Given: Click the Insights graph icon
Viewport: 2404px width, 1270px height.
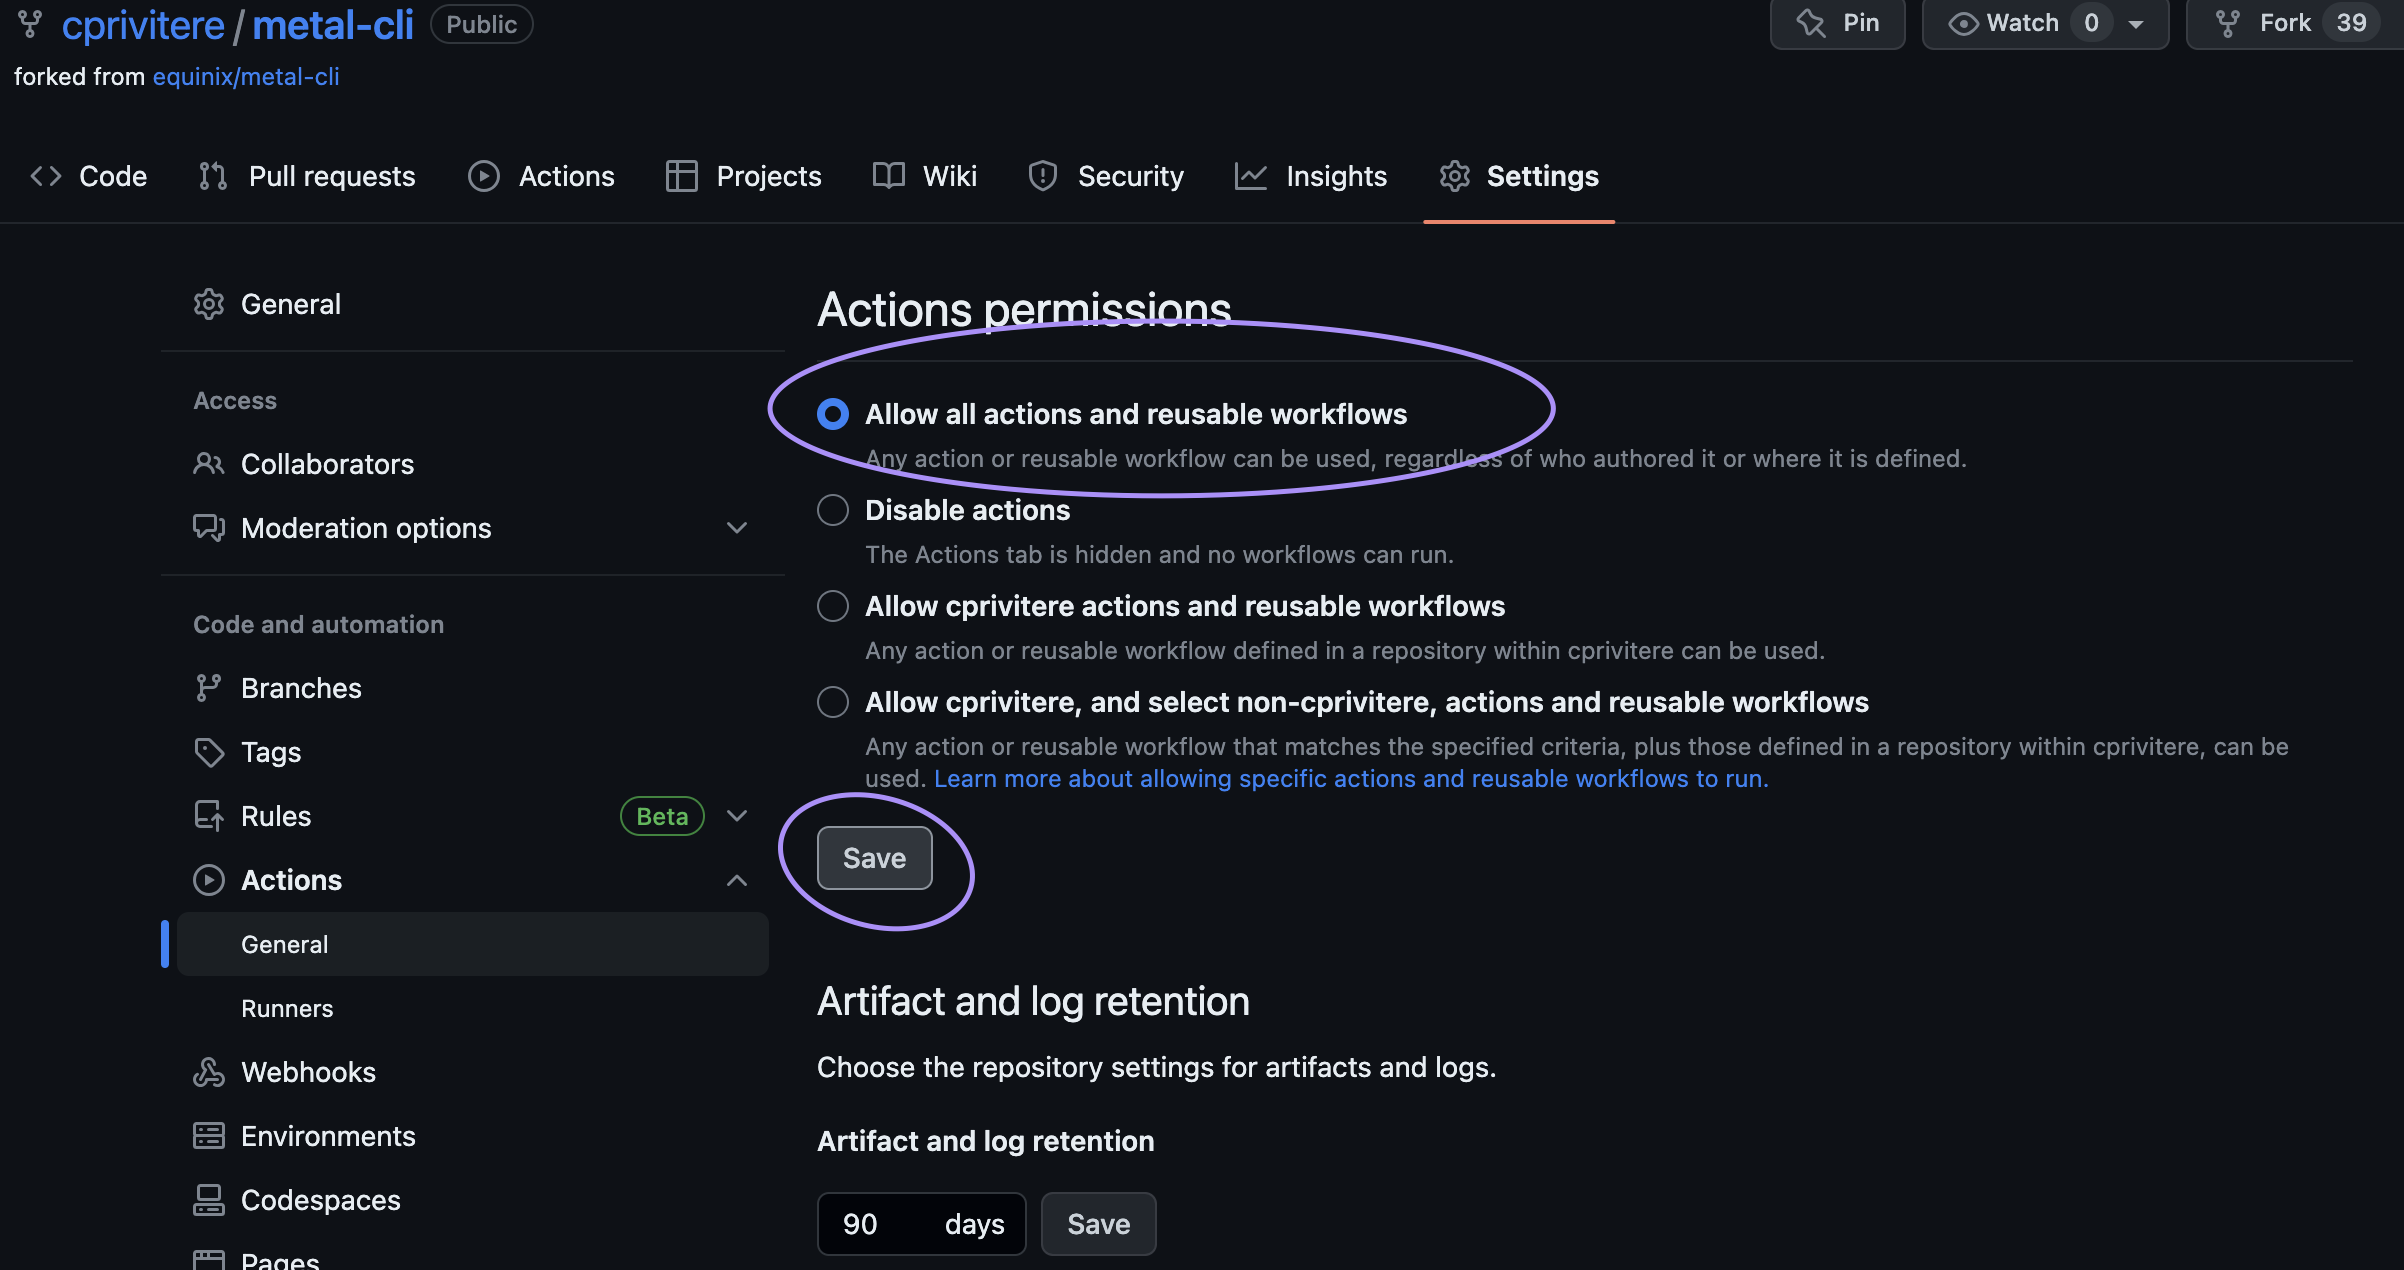Looking at the screenshot, I should [x=1251, y=176].
